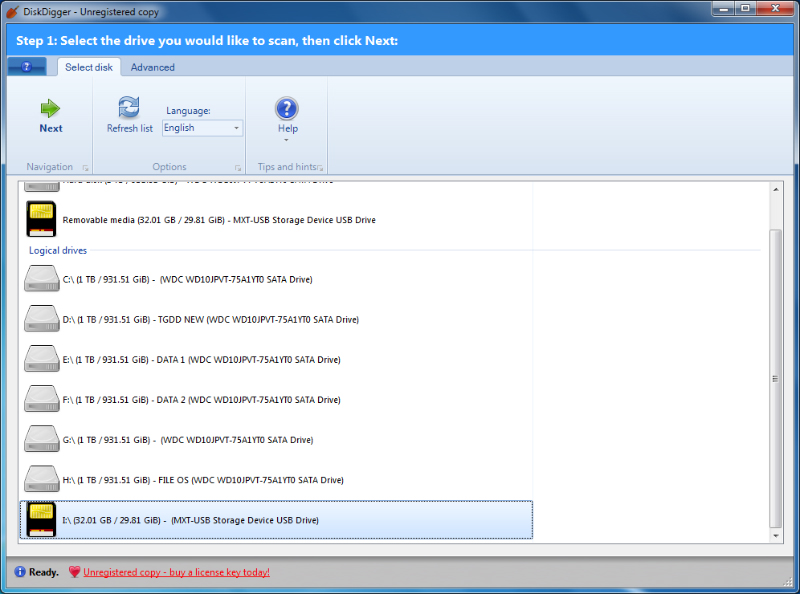Viewport: 800px width, 594px height.
Task: Click the I:\ memory card icon
Action: click(x=41, y=519)
